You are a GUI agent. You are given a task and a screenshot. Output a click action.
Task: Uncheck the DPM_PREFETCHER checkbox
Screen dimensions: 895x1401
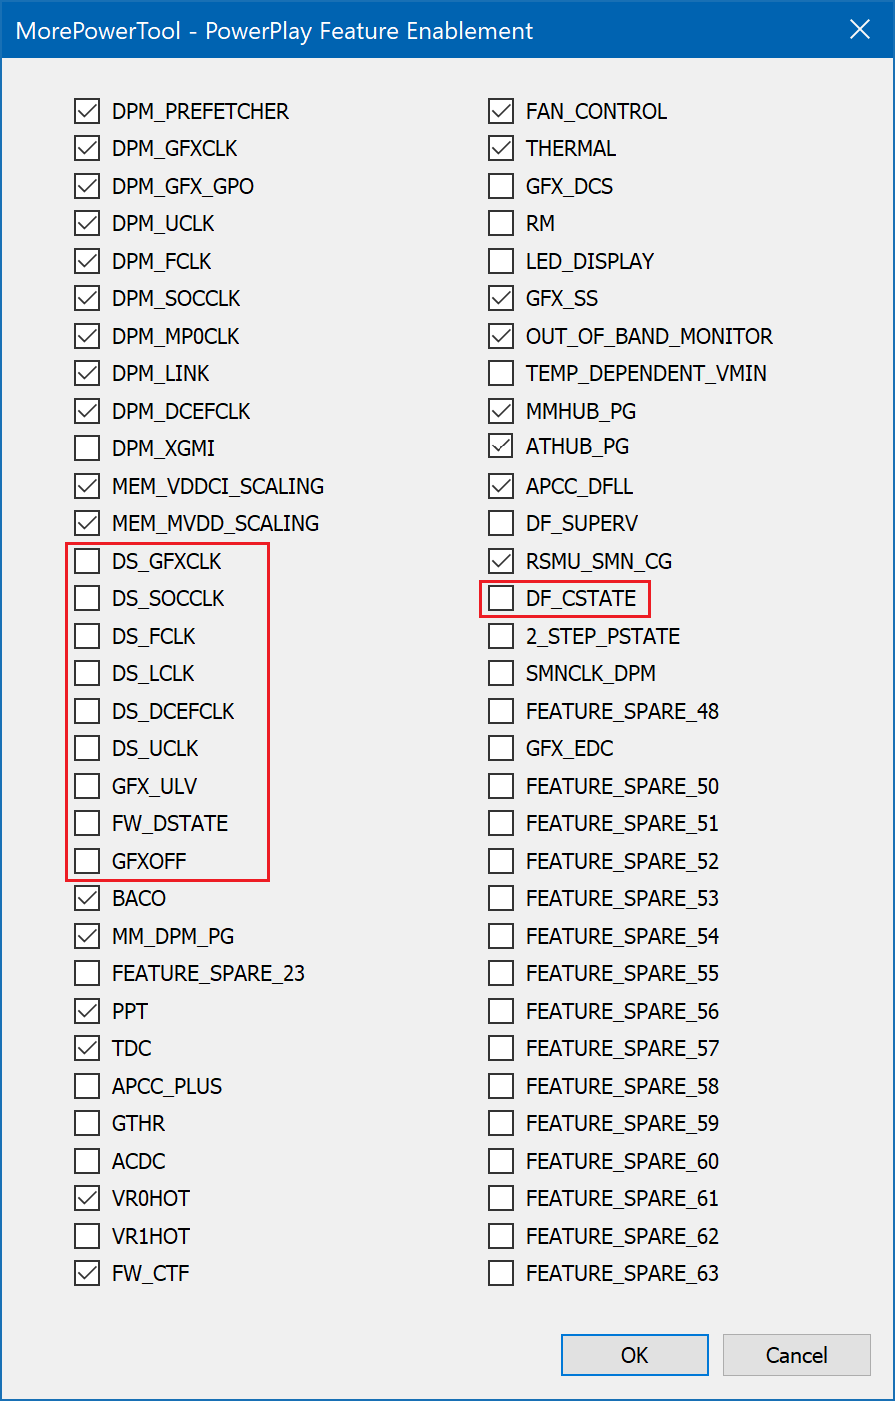[x=88, y=111]
